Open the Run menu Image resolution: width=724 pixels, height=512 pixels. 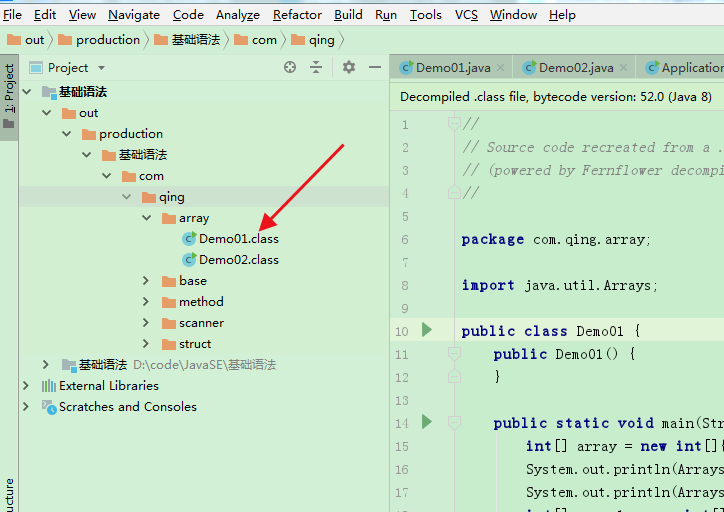click(386, 15)
